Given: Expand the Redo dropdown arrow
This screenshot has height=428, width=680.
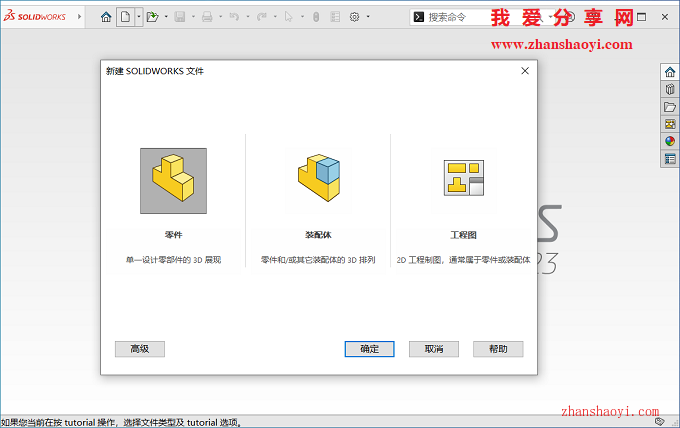Looking at the screenshot, I should click(275, 17).
